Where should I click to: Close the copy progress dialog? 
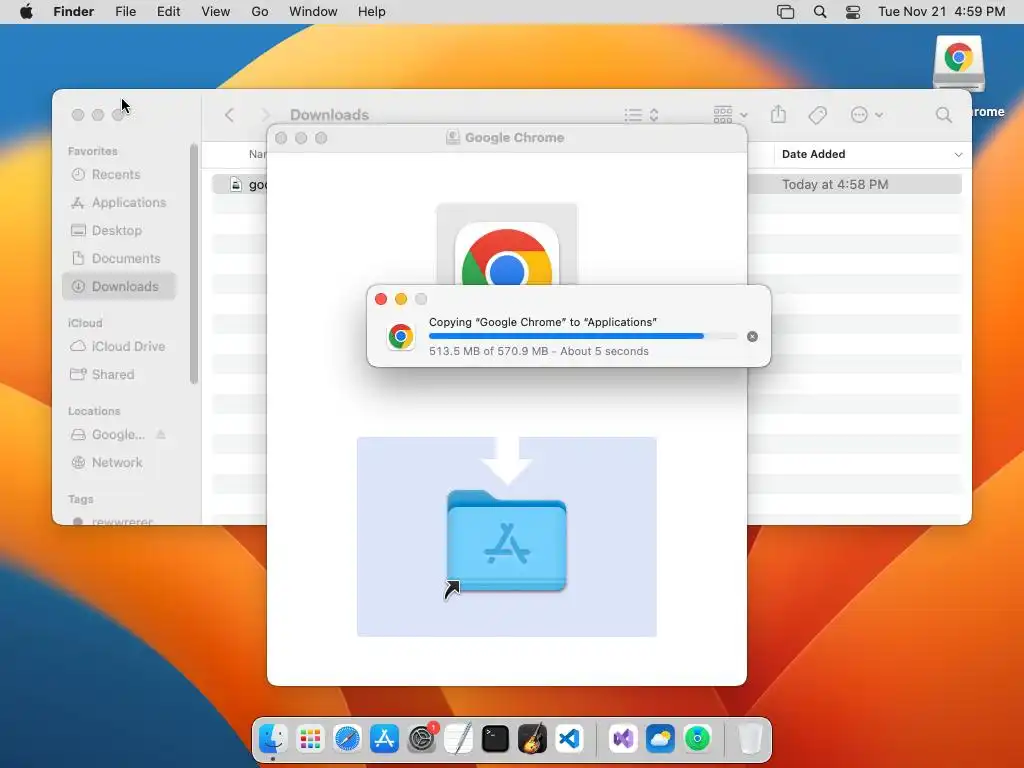[381, 299]
